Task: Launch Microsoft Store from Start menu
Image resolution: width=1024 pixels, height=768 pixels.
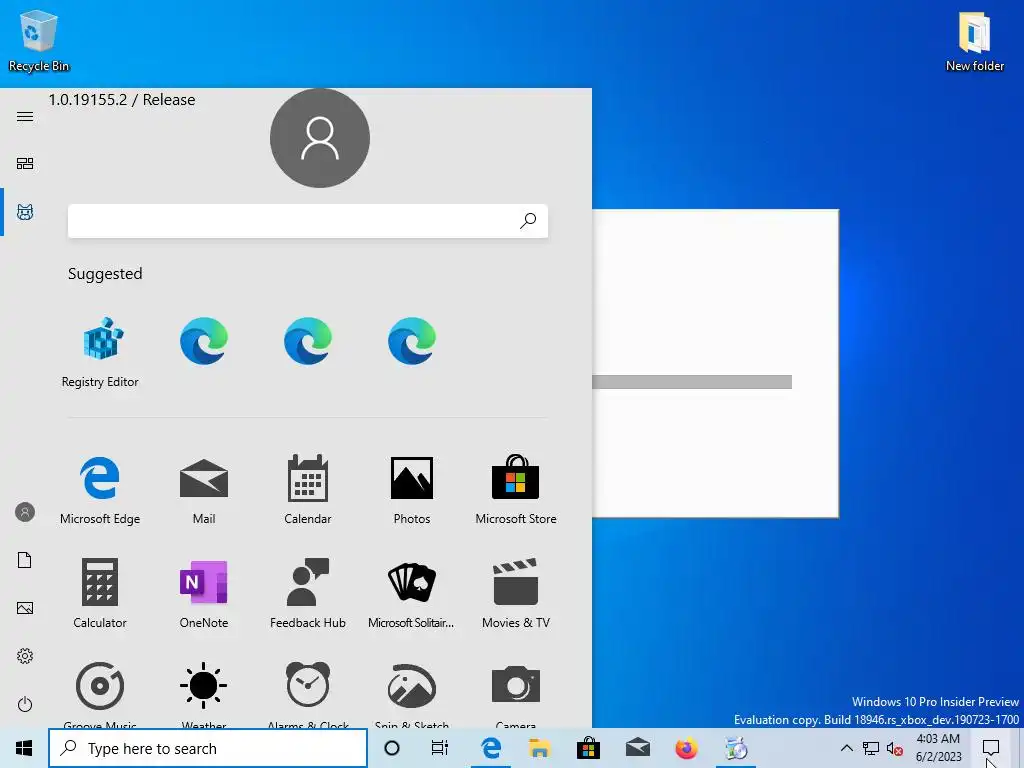Action: pyautogui.click(x=516, y=490)
